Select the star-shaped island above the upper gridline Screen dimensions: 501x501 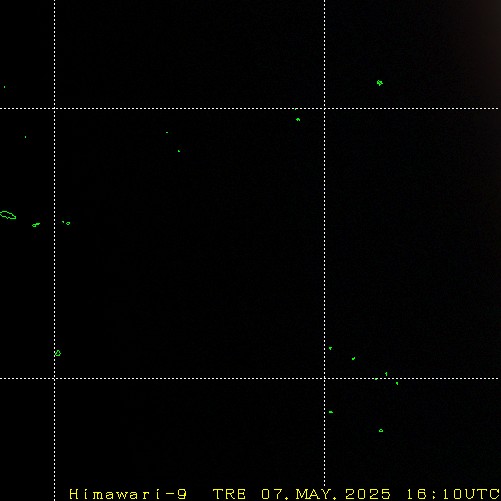pyautogui.click(x=380, y=83)
